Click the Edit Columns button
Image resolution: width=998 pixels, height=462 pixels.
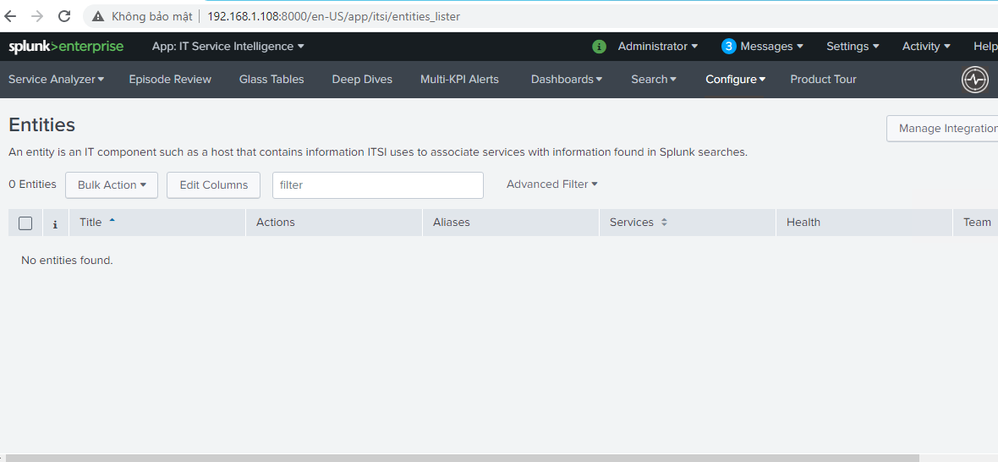point(213,185)
